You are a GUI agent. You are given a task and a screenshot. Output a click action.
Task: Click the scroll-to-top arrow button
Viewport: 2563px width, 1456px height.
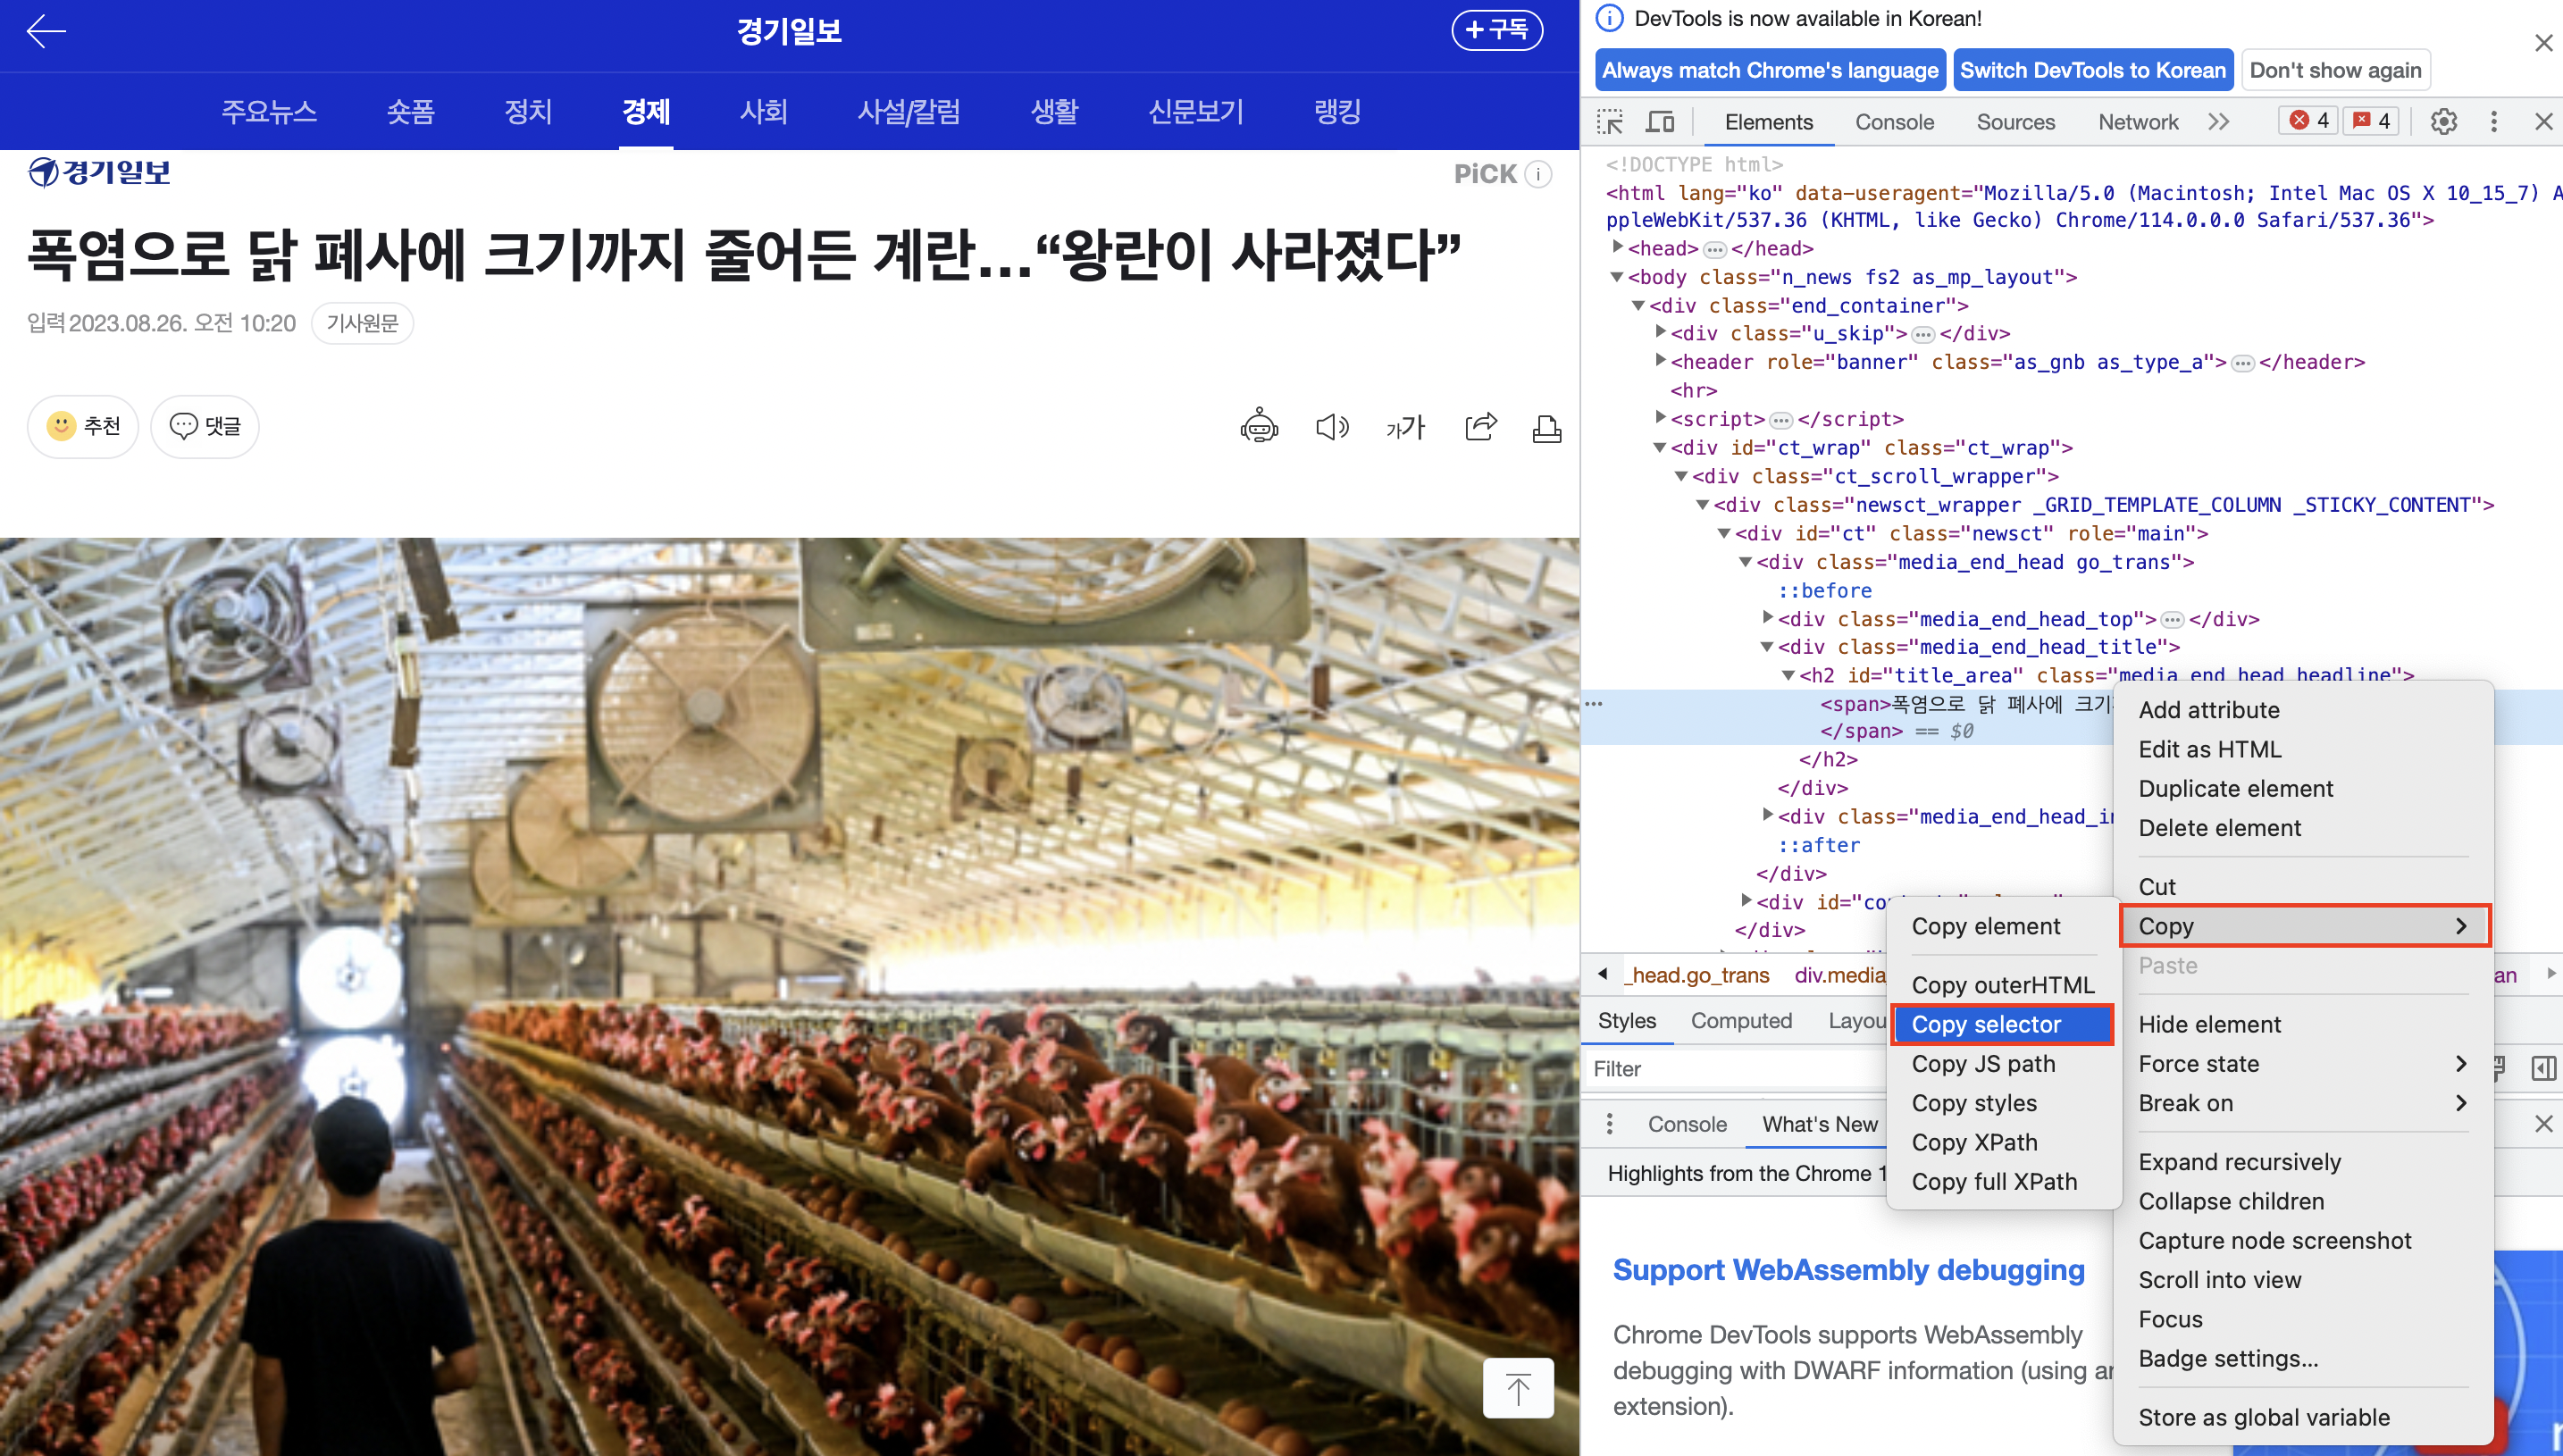pyautogui.click(x=1517, y=1388)
